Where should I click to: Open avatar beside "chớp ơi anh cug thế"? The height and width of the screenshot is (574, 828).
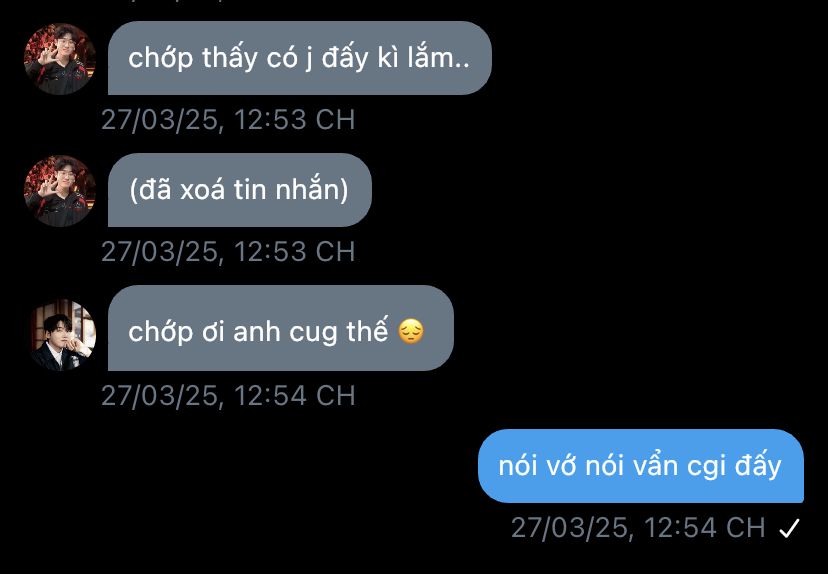(60, 334)
